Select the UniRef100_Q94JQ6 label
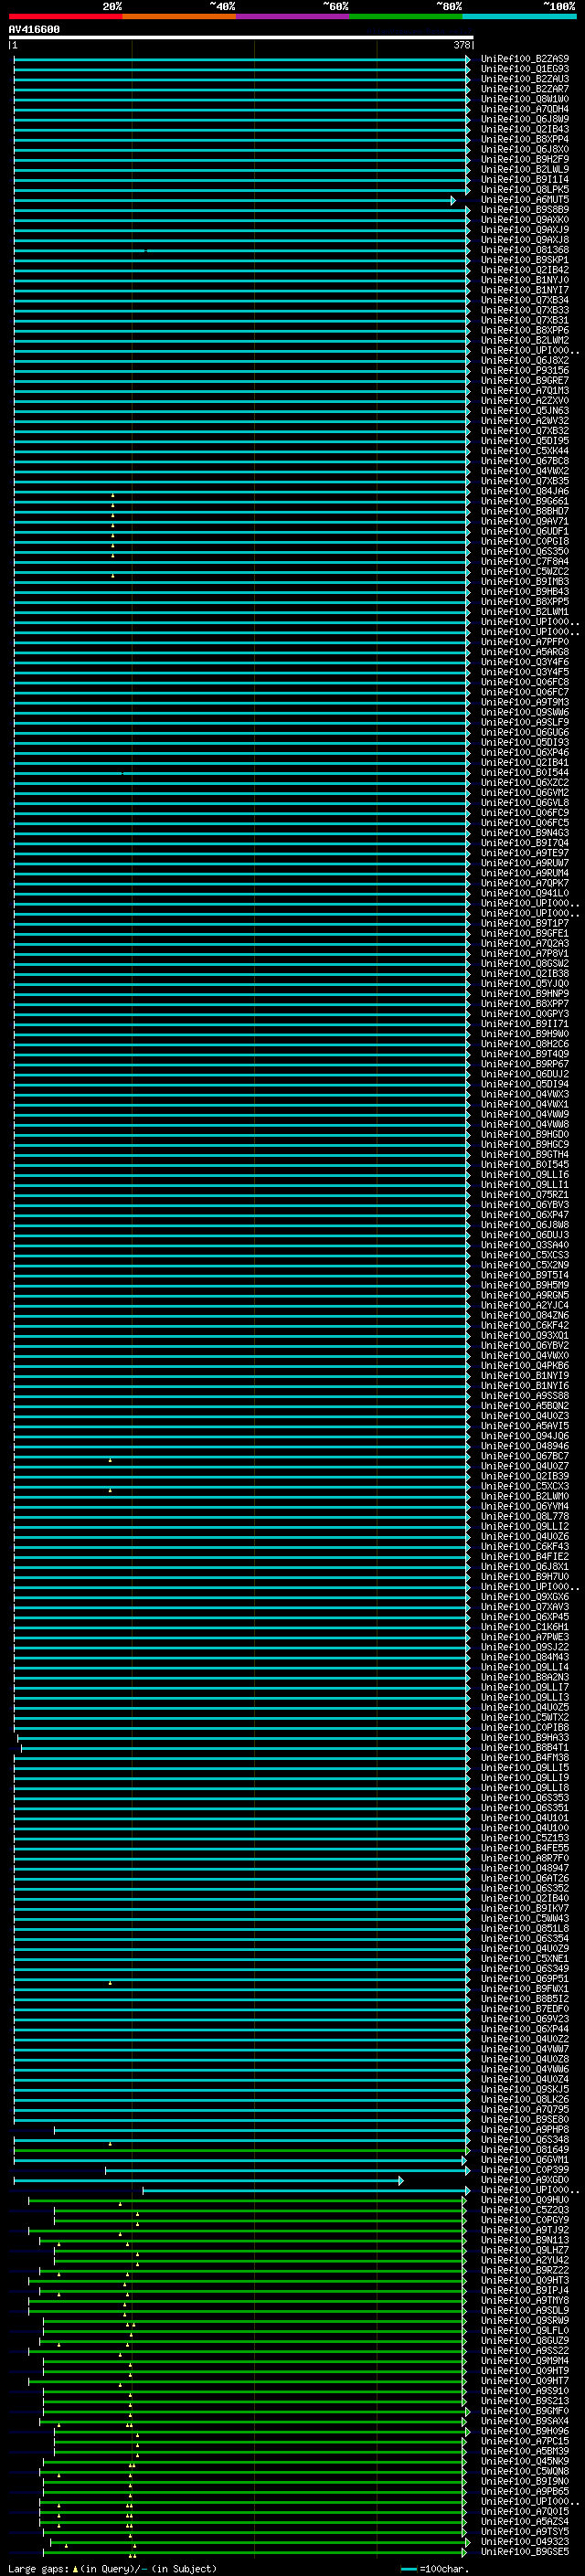This screenshot has height=2576, width=585. tap(525, 1435)
